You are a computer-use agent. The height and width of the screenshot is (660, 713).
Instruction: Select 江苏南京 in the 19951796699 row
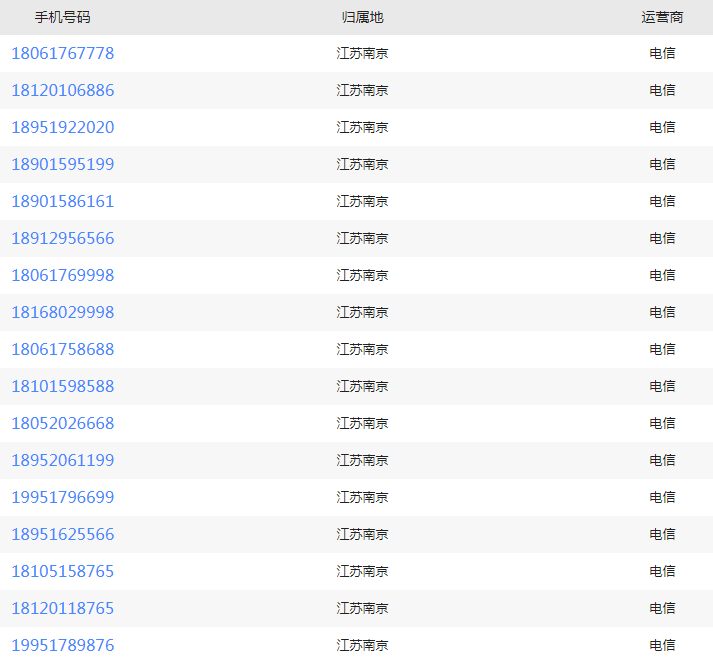[362, 498]
